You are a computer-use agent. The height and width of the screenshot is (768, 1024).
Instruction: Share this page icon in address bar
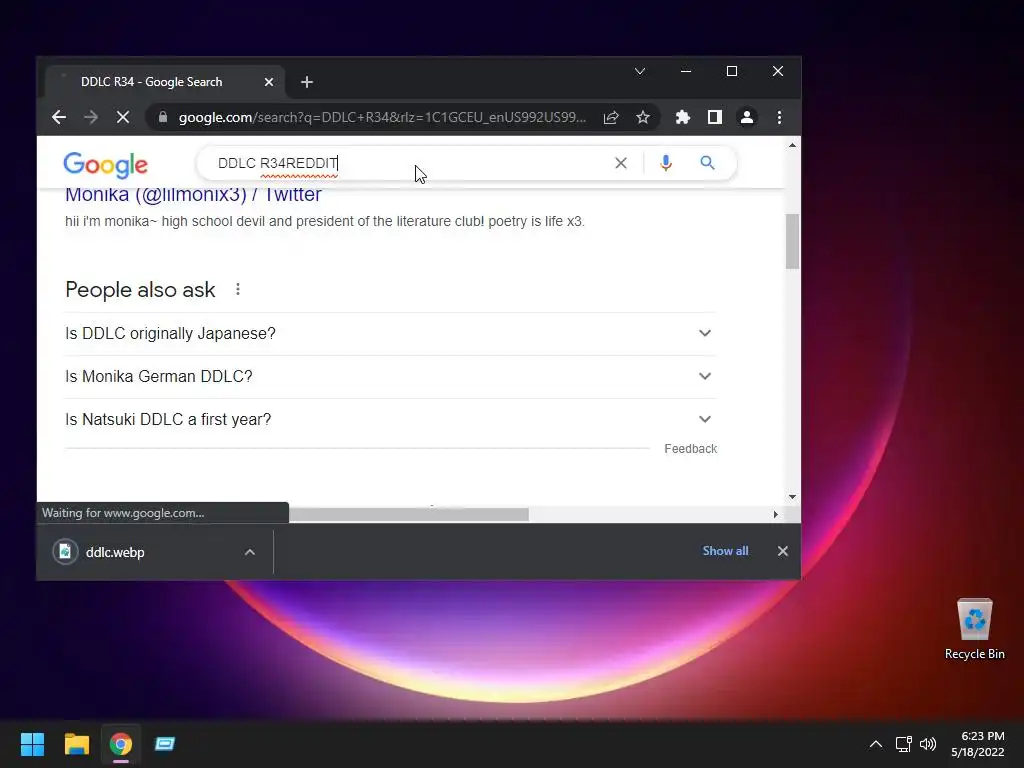pos(611,118)
